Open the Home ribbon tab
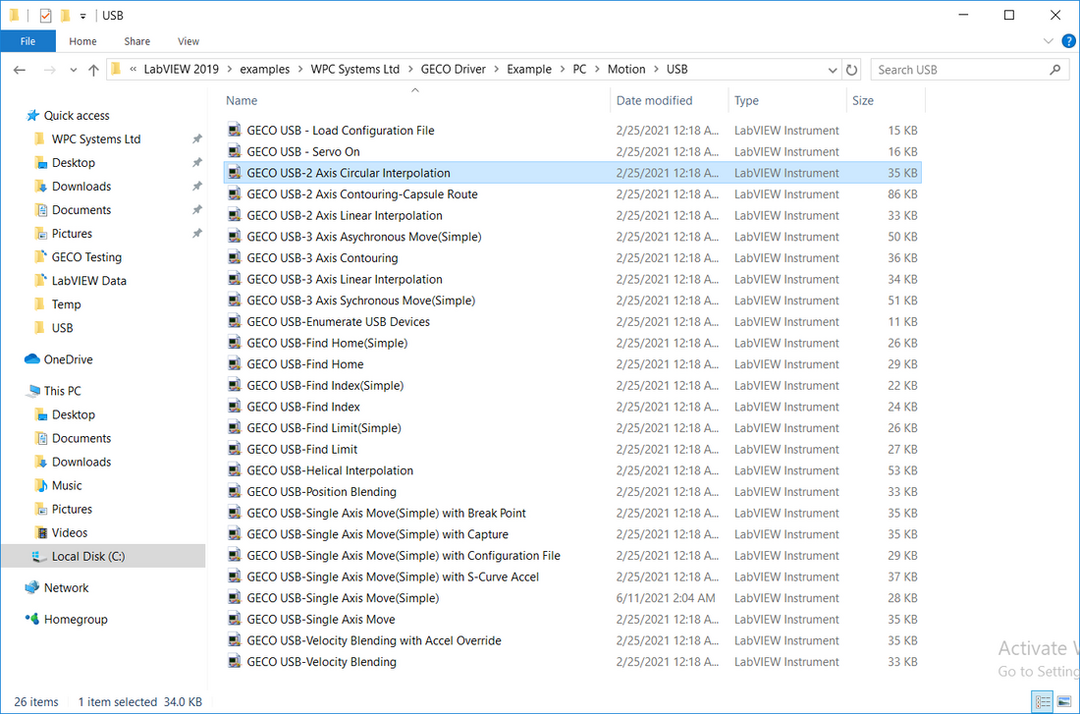 (83, 41)
